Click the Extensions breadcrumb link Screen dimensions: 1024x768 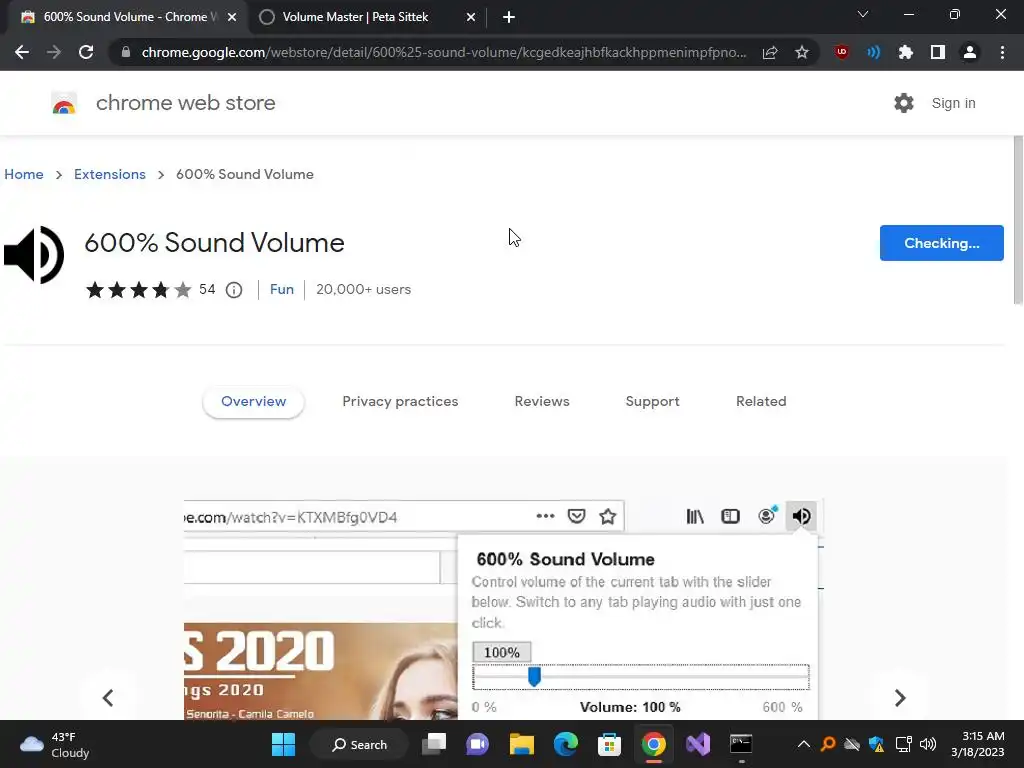point(110,174)
